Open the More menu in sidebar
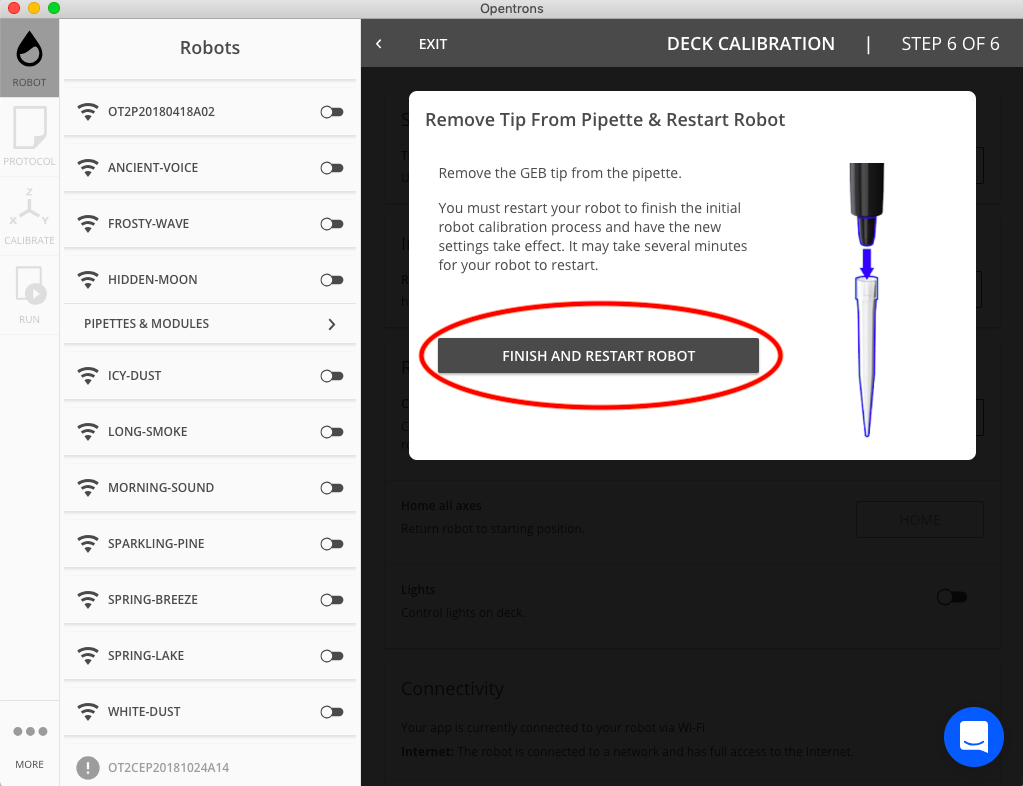 [x=29, y=744]
